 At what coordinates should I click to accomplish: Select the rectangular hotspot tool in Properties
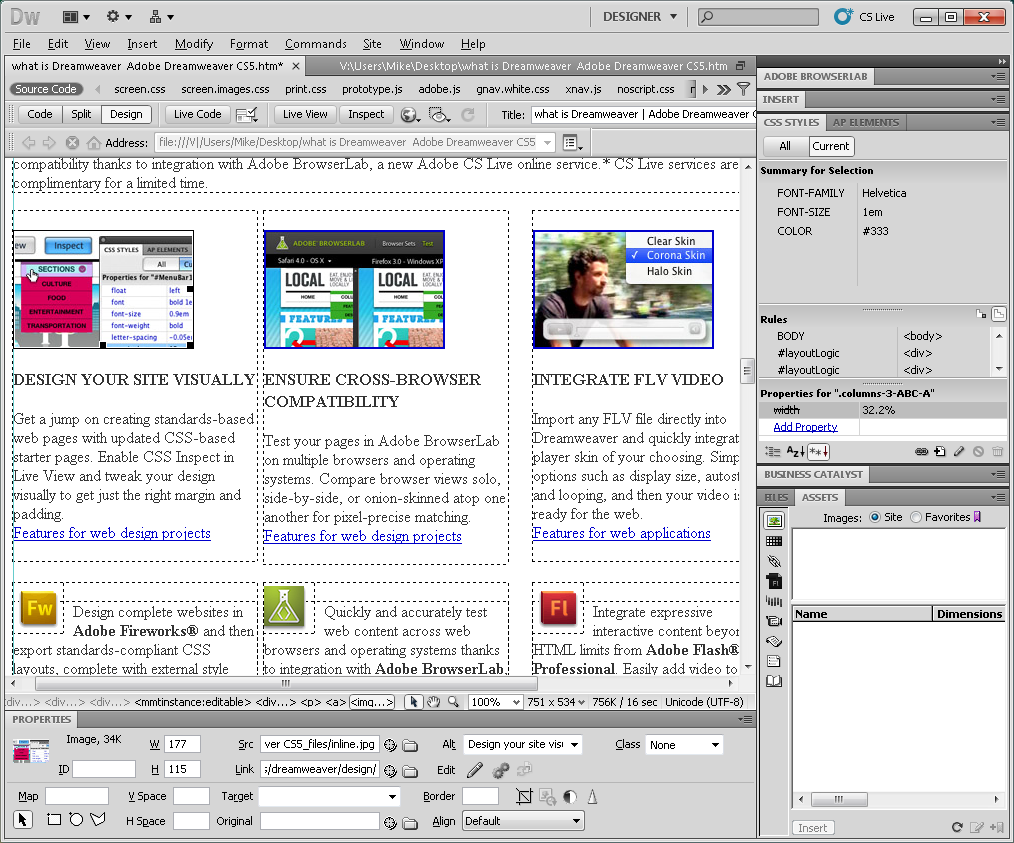[x=53, y=820]
